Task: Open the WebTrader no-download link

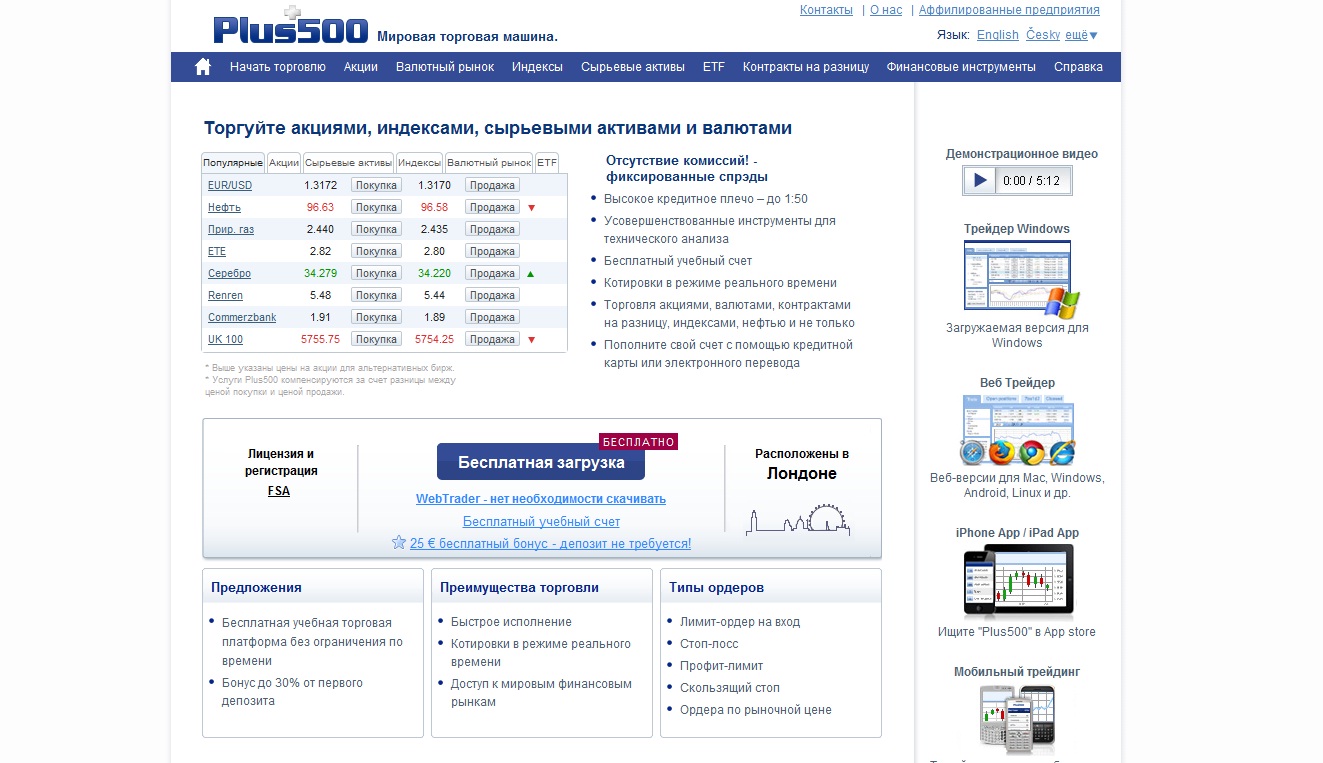Action: pos(541,499)
